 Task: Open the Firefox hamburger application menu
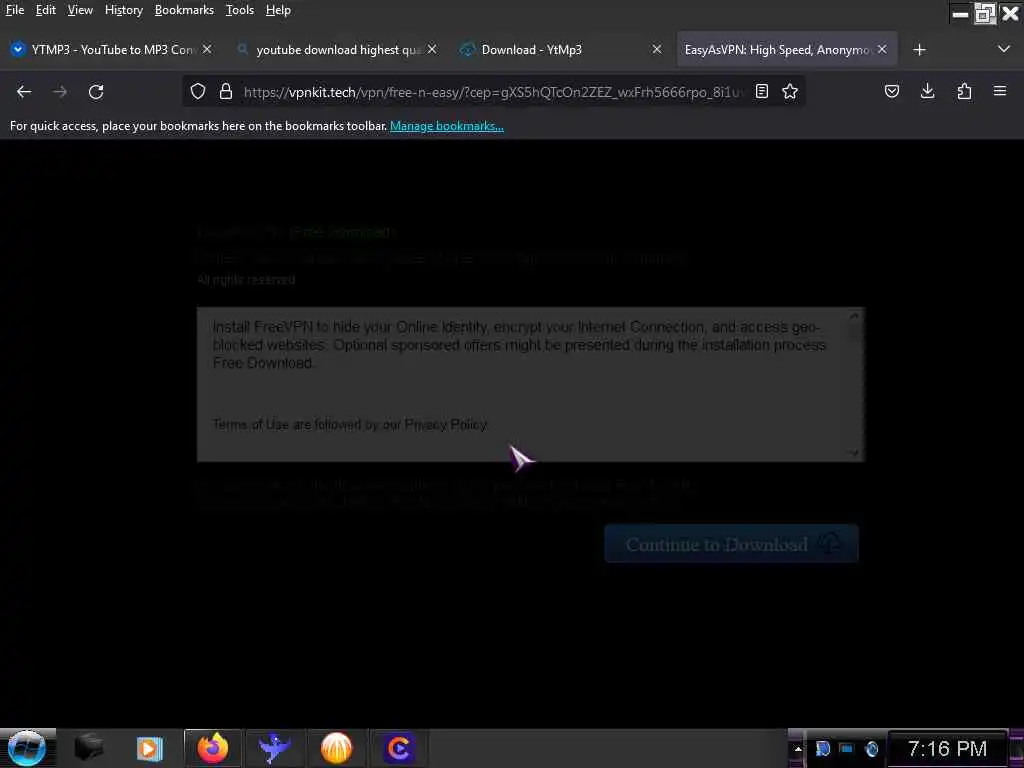coord(1000,91)
